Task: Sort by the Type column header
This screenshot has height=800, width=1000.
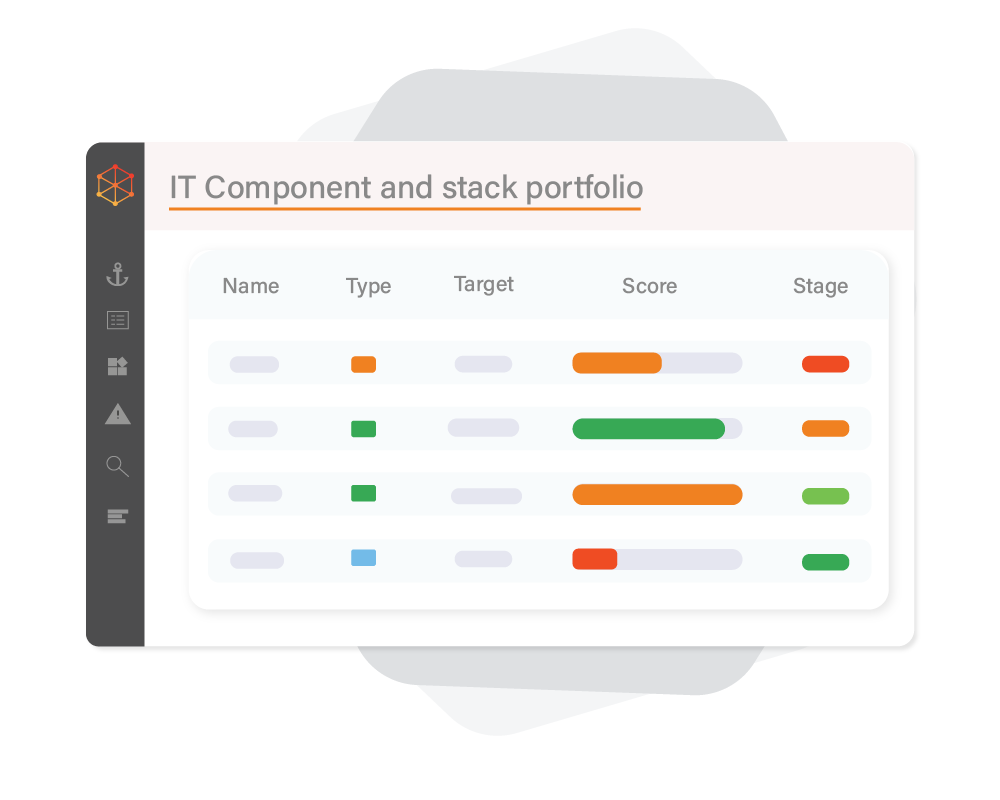Action: [368, 286]
